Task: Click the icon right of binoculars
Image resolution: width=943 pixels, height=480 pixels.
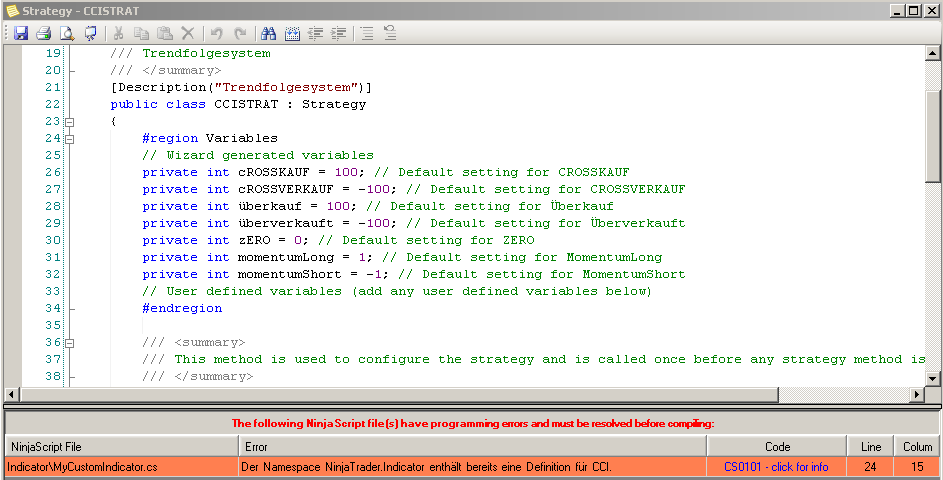Action: point(292,33)
